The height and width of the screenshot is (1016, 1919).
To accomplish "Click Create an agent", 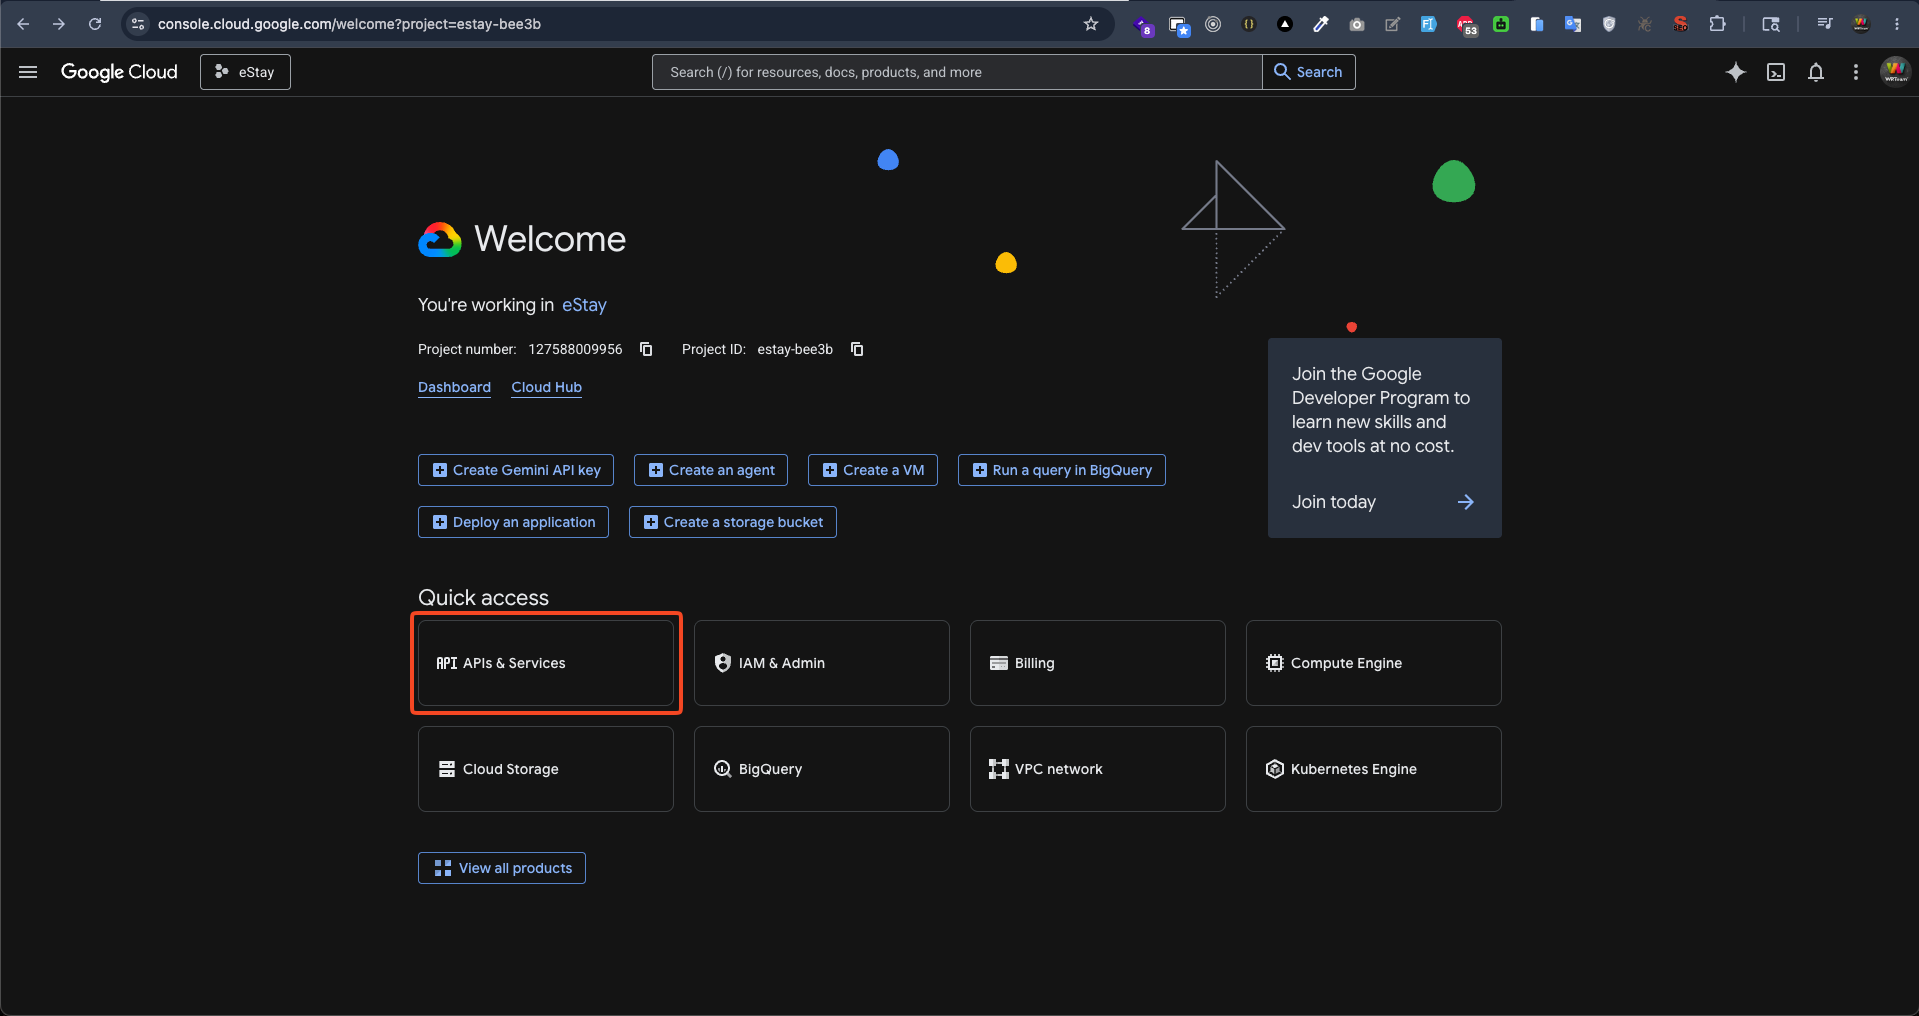I will pos(711,470).
